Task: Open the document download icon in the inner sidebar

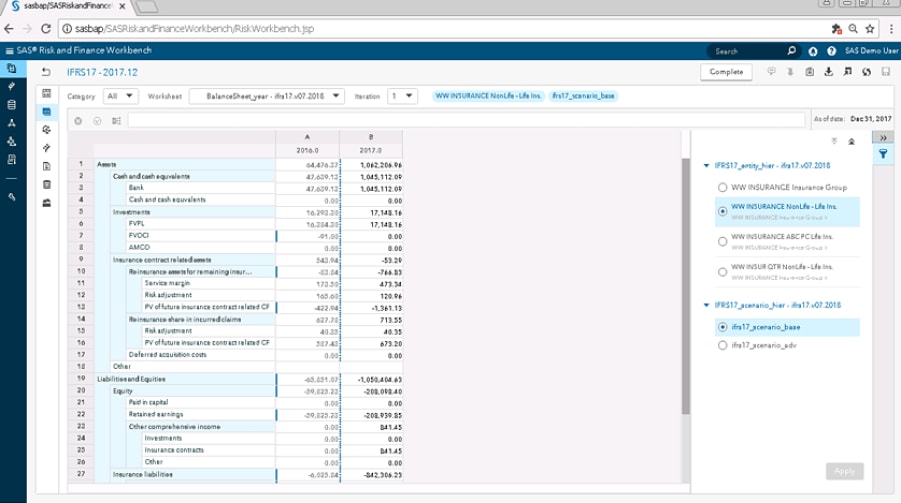Action: coord(47,167)
